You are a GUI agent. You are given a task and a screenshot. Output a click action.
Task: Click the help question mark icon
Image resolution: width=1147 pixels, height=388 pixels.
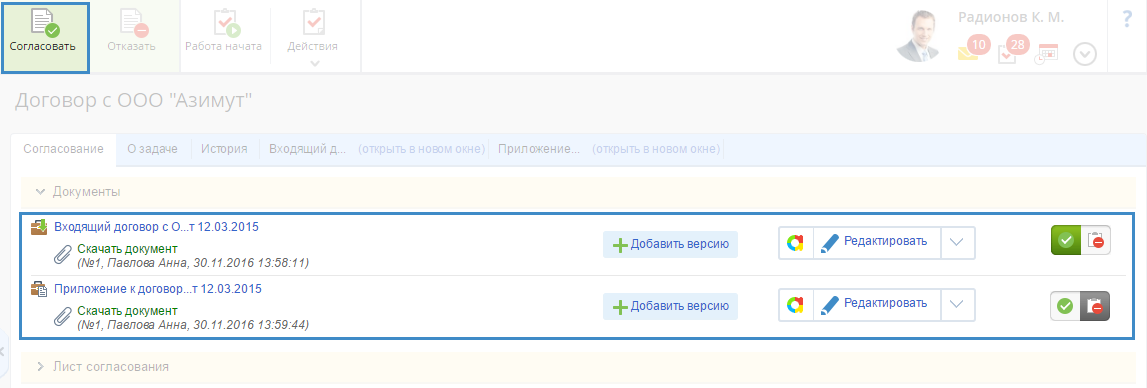click(x=1127, y=20)
